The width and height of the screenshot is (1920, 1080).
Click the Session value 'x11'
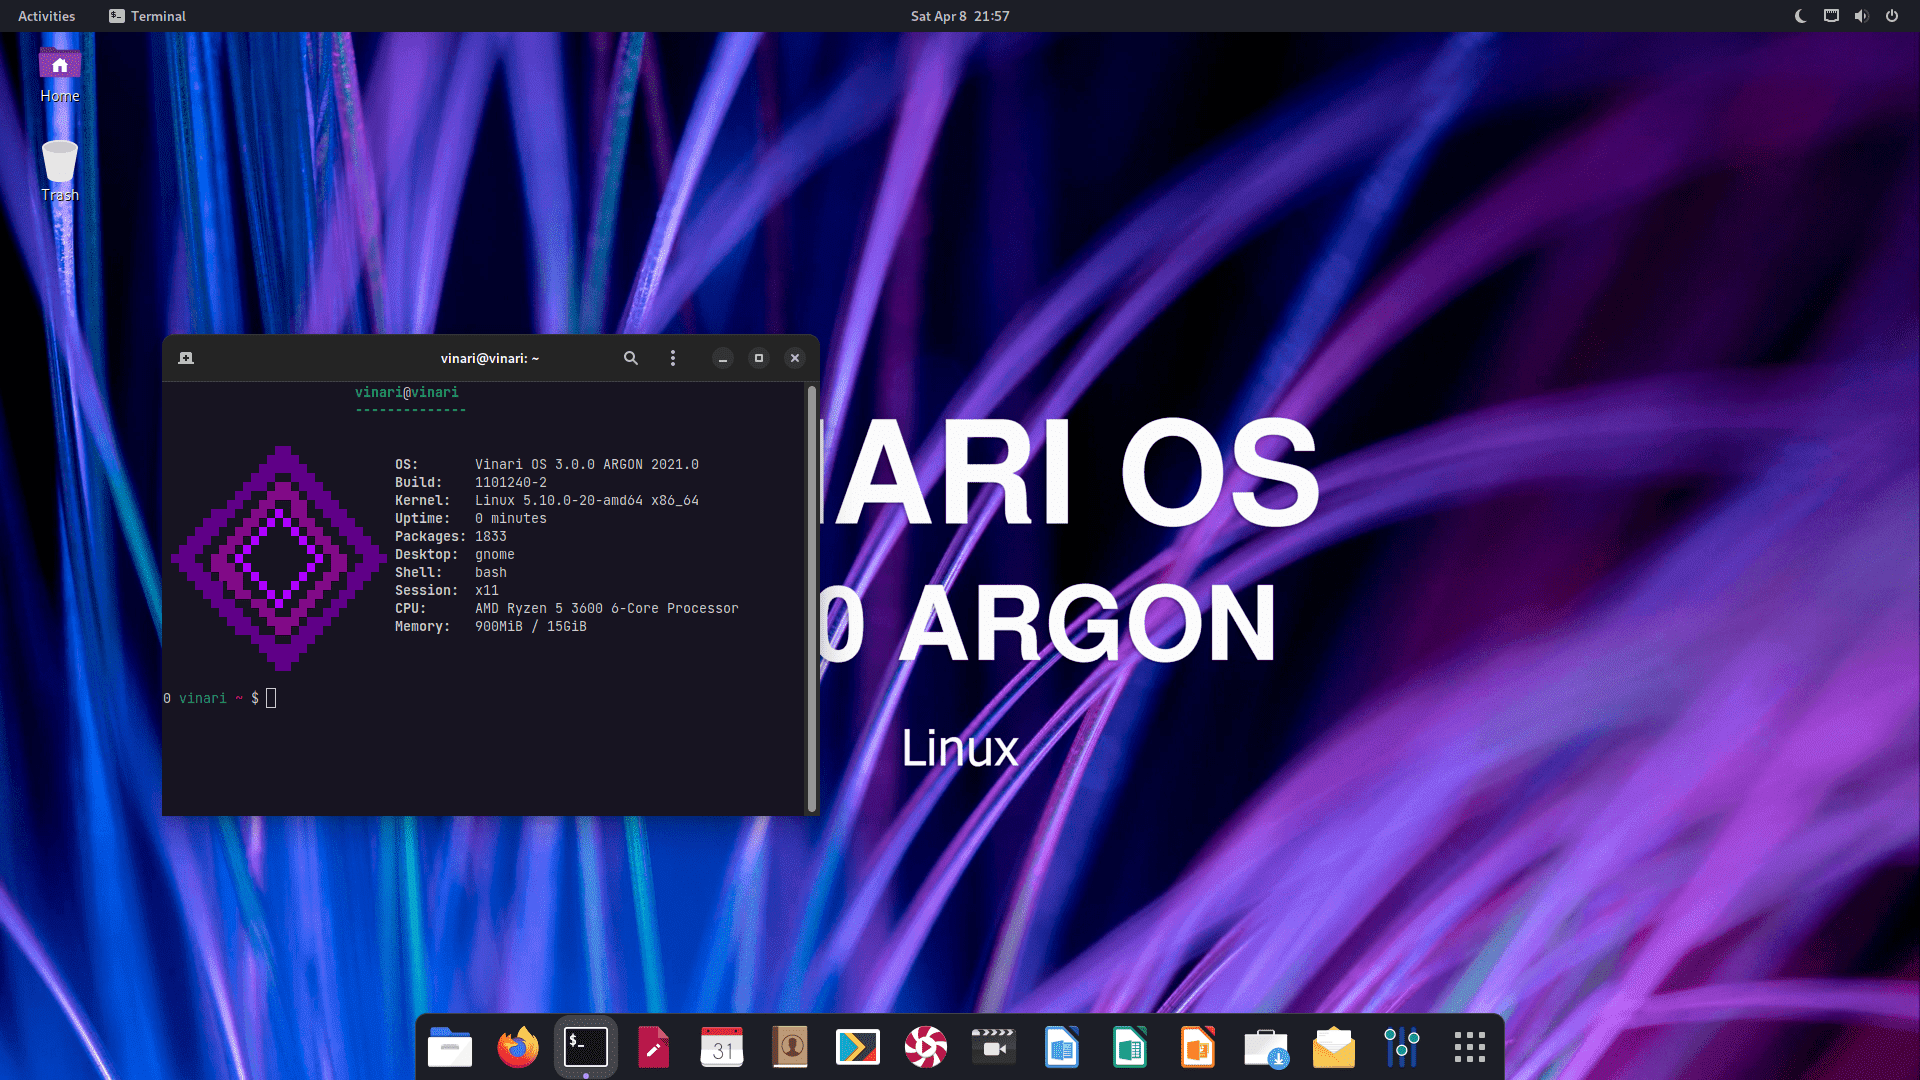click(487, 590)
